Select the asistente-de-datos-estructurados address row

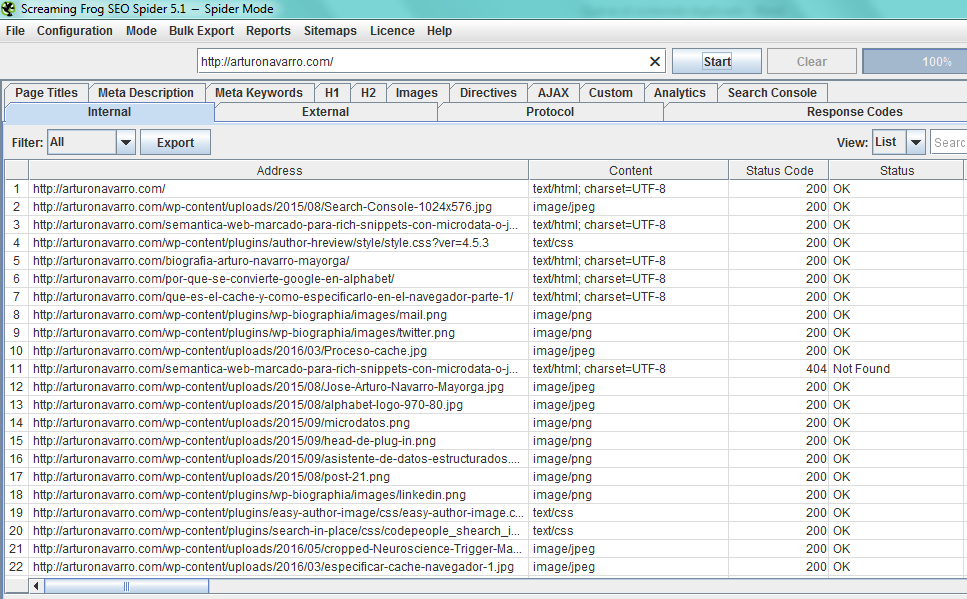pyautogui.click(x=279, y=459)
